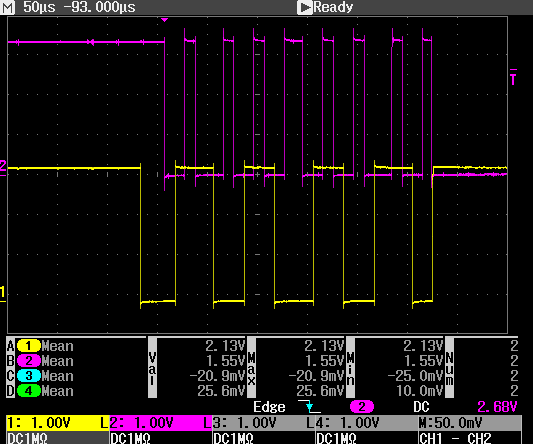The width and height of the screenshot is (533, 444).
Task: Click yellow channel 1 Mean badge
Action: click(29, 346)
